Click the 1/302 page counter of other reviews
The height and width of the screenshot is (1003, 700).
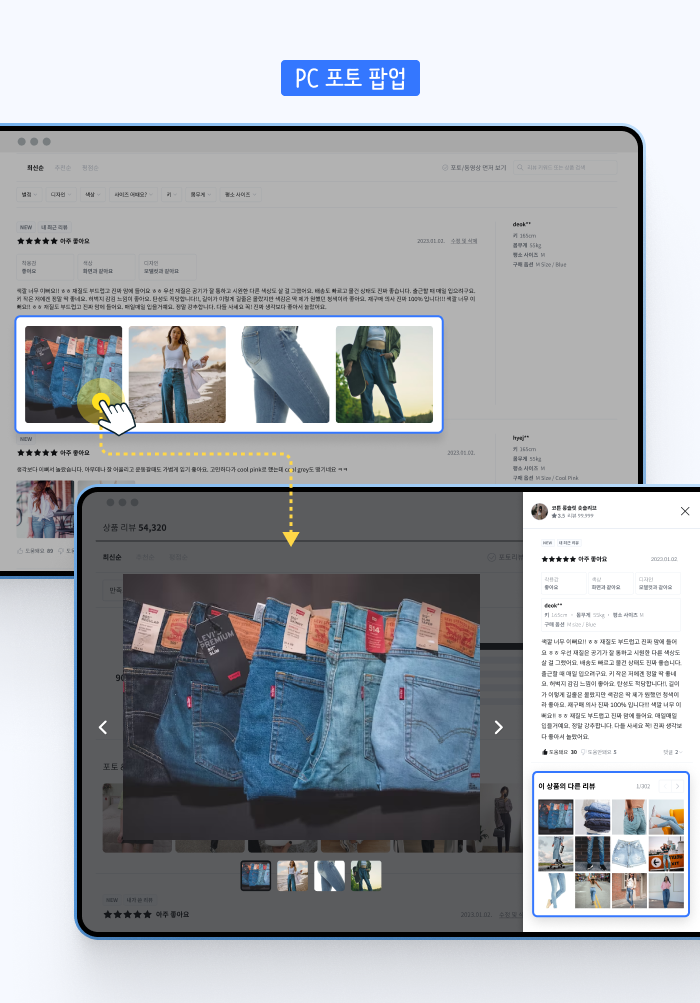(x=643, y=786)
